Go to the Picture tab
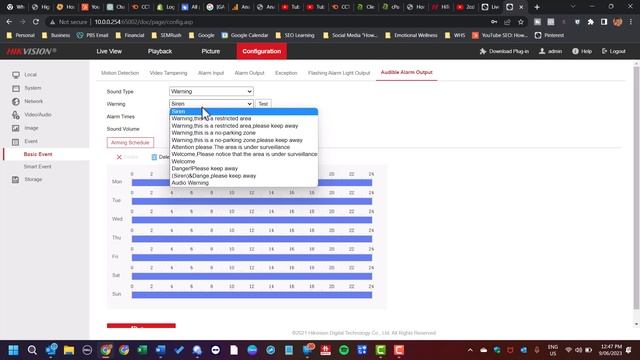This screenshot has width=640, height=360. pos(211,51)
